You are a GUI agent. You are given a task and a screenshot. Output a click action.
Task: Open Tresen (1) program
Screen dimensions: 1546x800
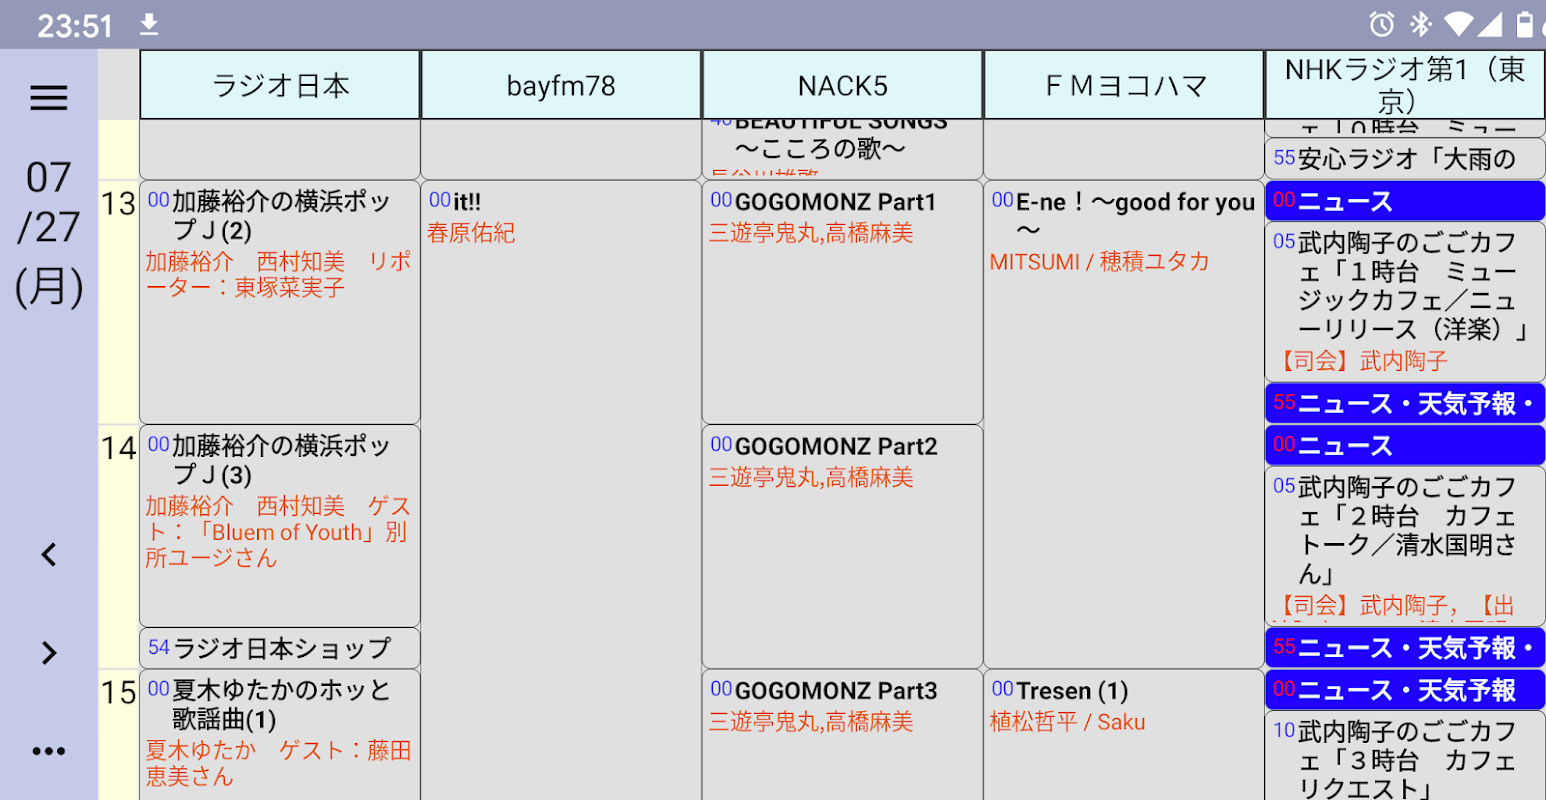pyautogui.click(x=1124, y=735)
